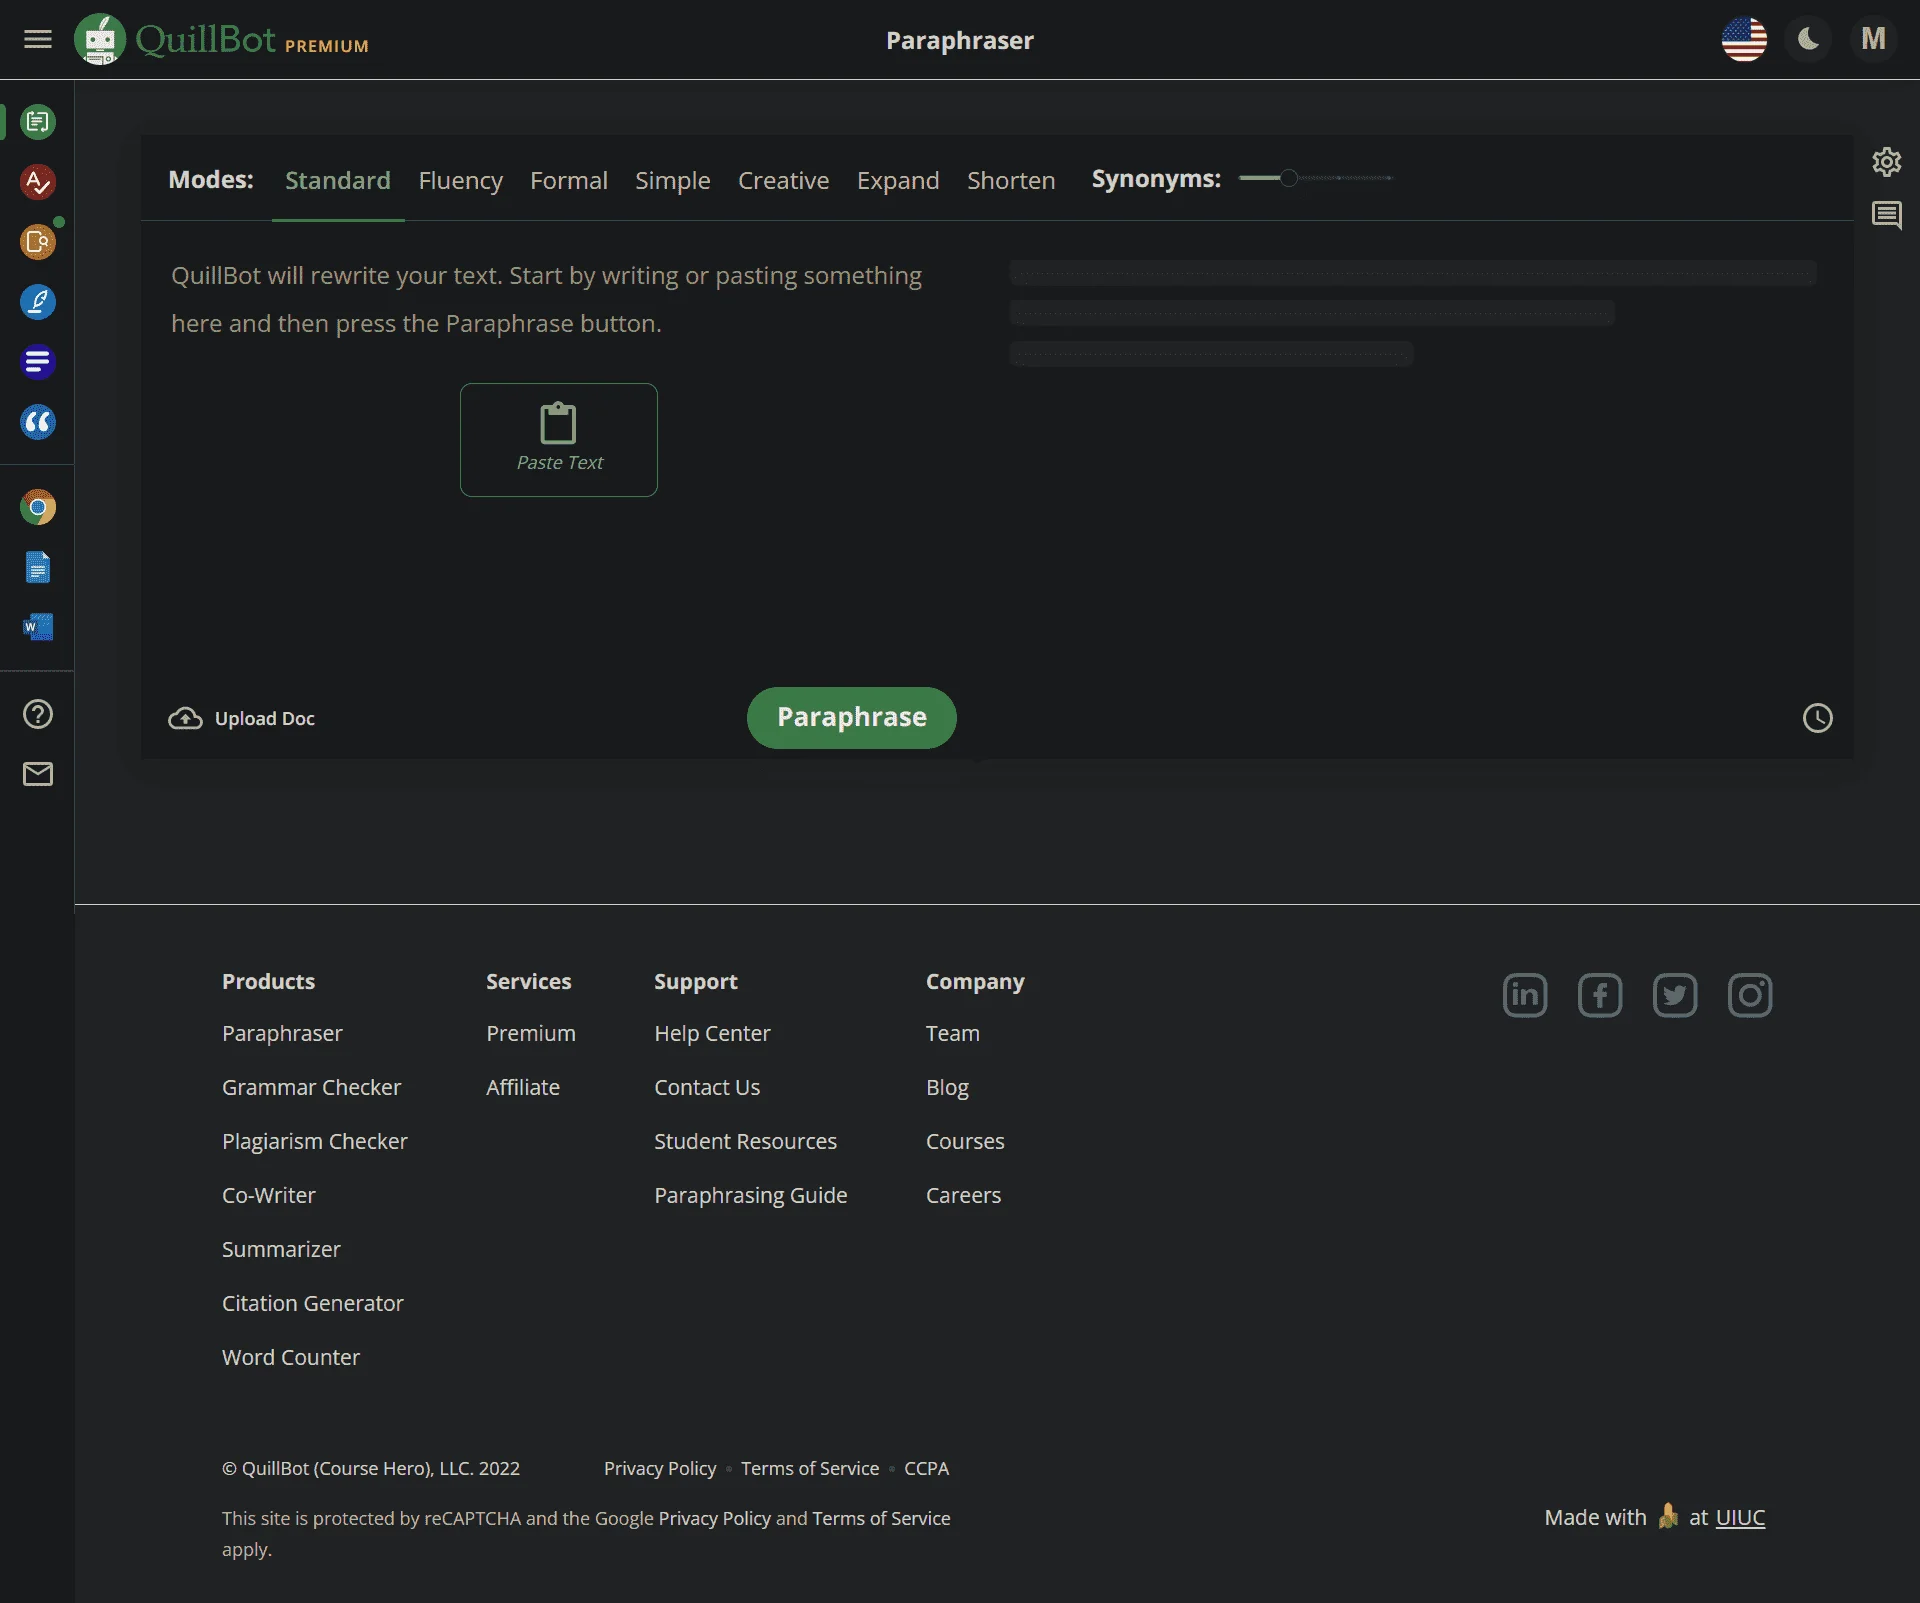Open Summarizer footer link
1920x1603 pixels.
coord(281,1249)
